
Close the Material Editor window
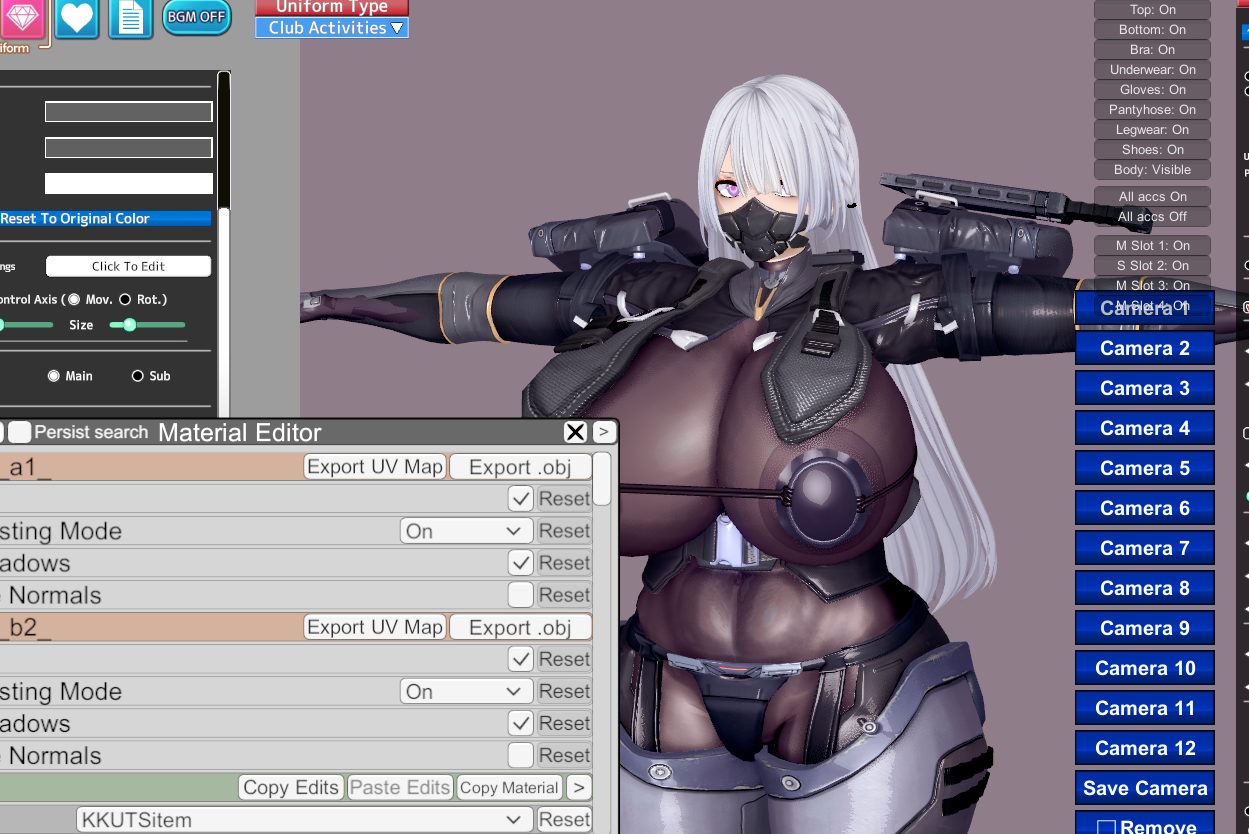click(x=575, y=432)
